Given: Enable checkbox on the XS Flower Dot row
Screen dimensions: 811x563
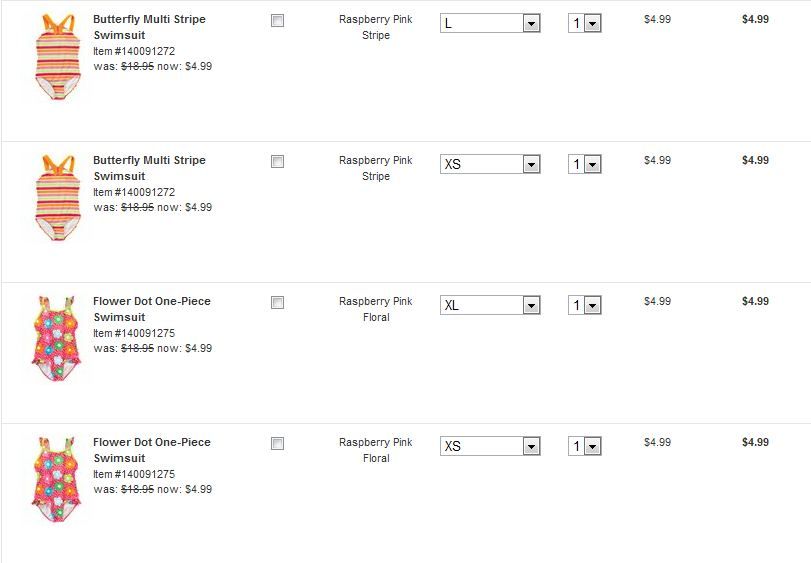Looking at the screenshot, I should click(x=277, y=444).
